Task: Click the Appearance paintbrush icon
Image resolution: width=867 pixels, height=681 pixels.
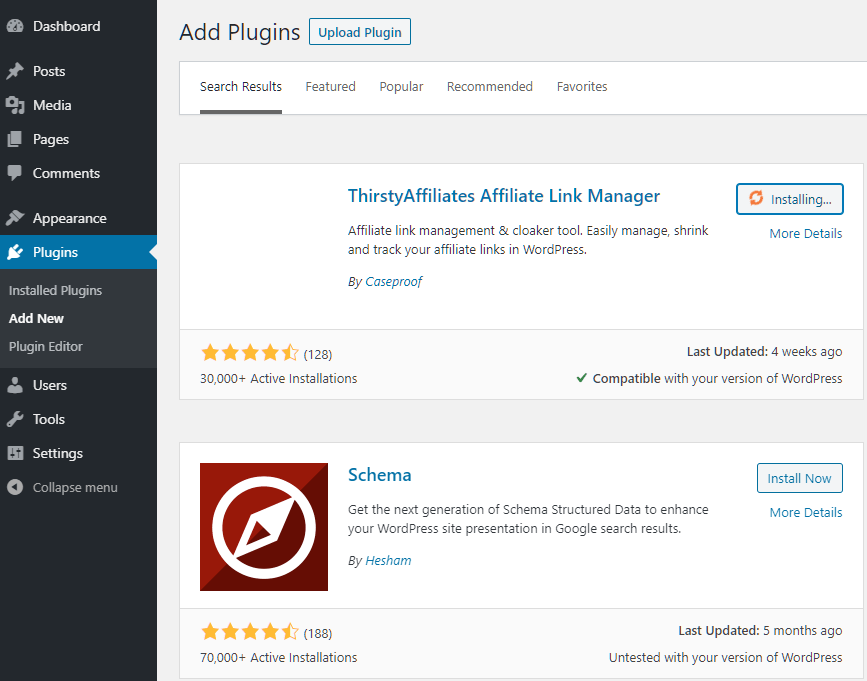Action: pos(15,218)
